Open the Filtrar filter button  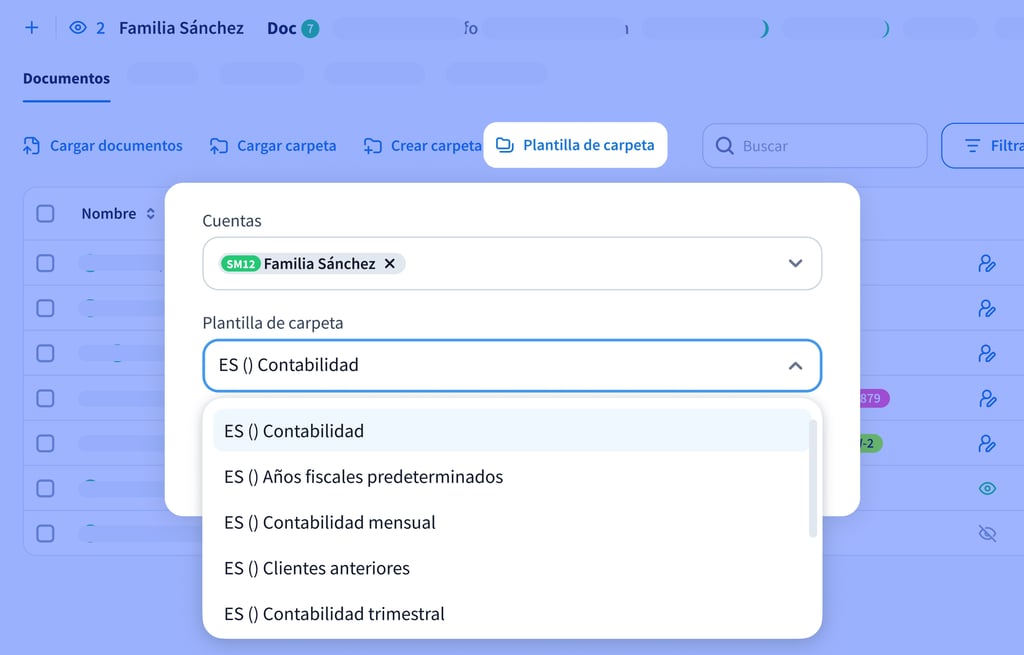(985, 146)
